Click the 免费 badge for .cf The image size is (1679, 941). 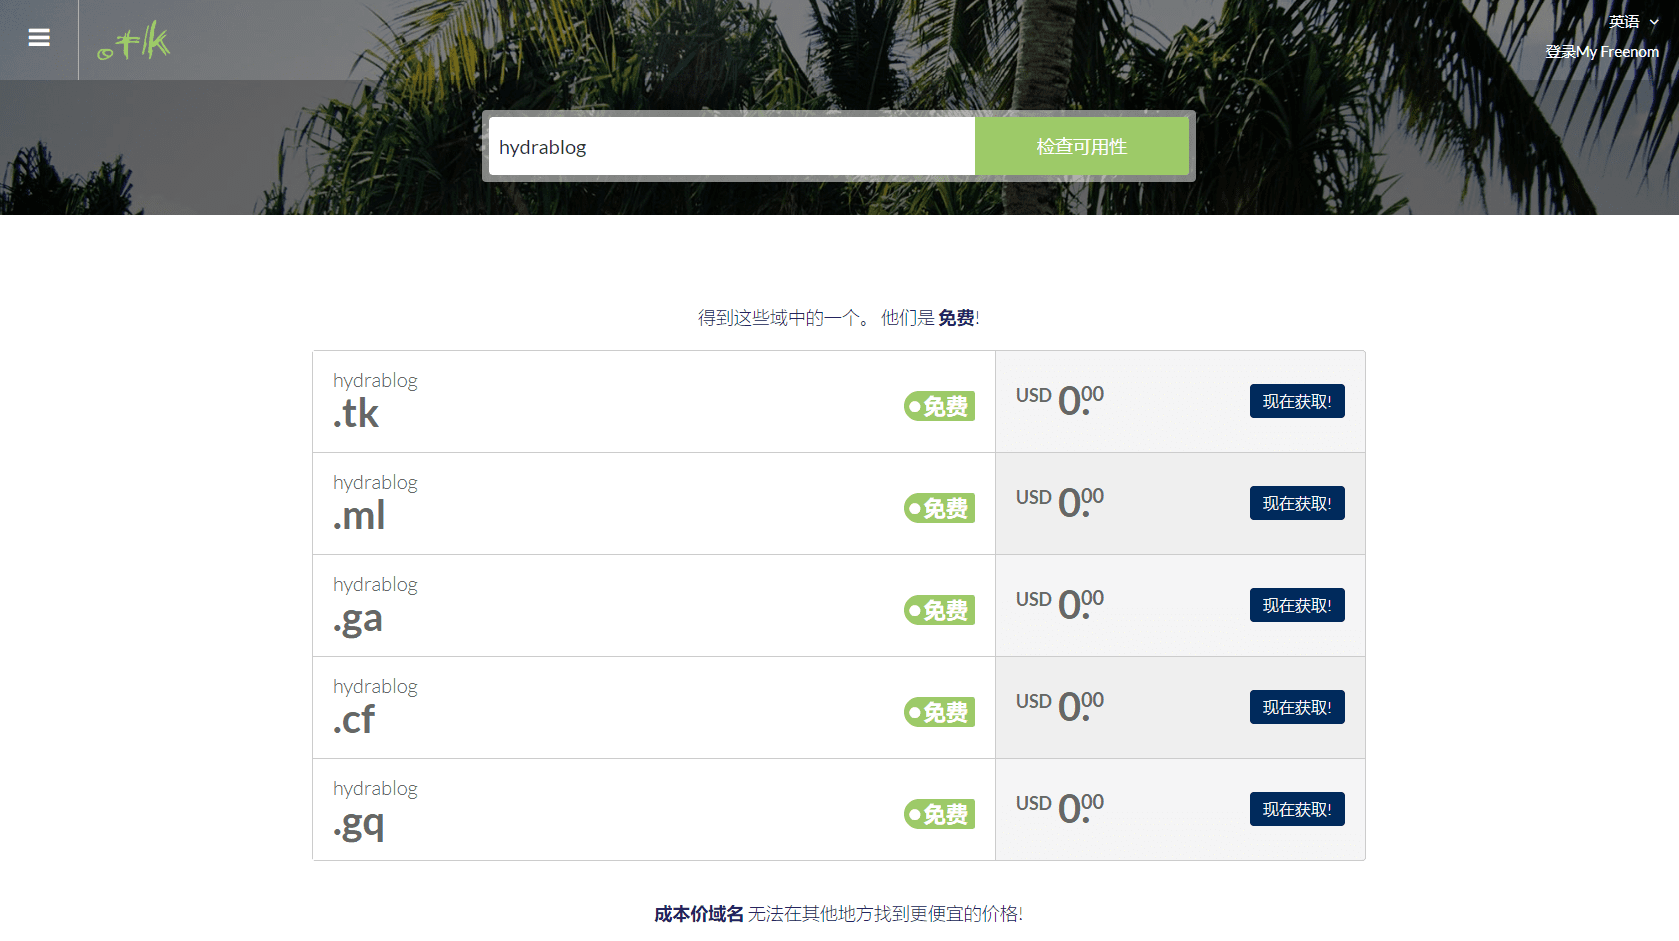pos(939,713)
